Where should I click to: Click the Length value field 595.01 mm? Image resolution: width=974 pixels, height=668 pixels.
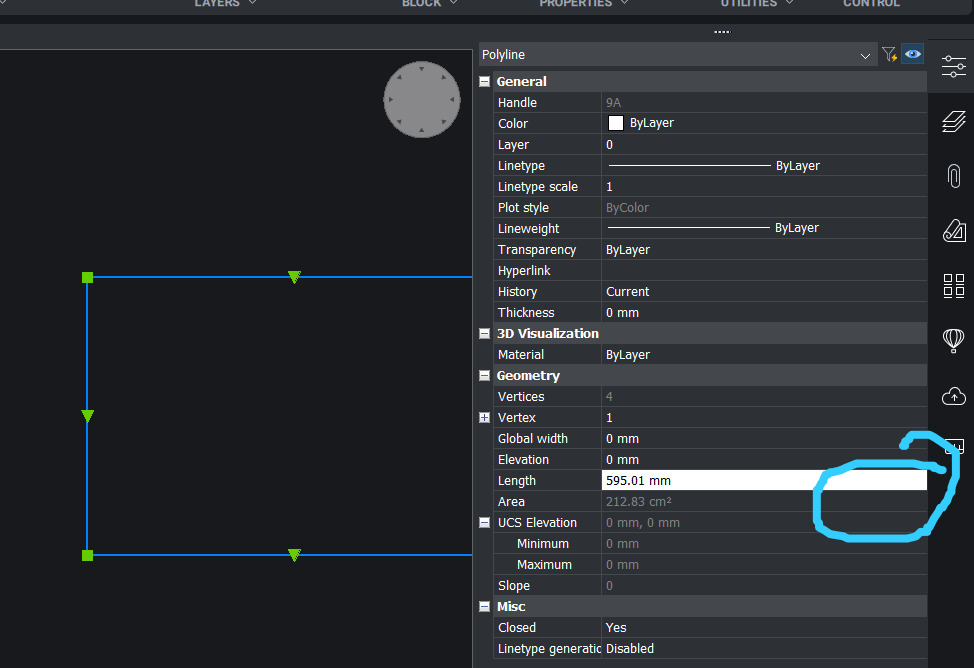[x=700, y=481]
